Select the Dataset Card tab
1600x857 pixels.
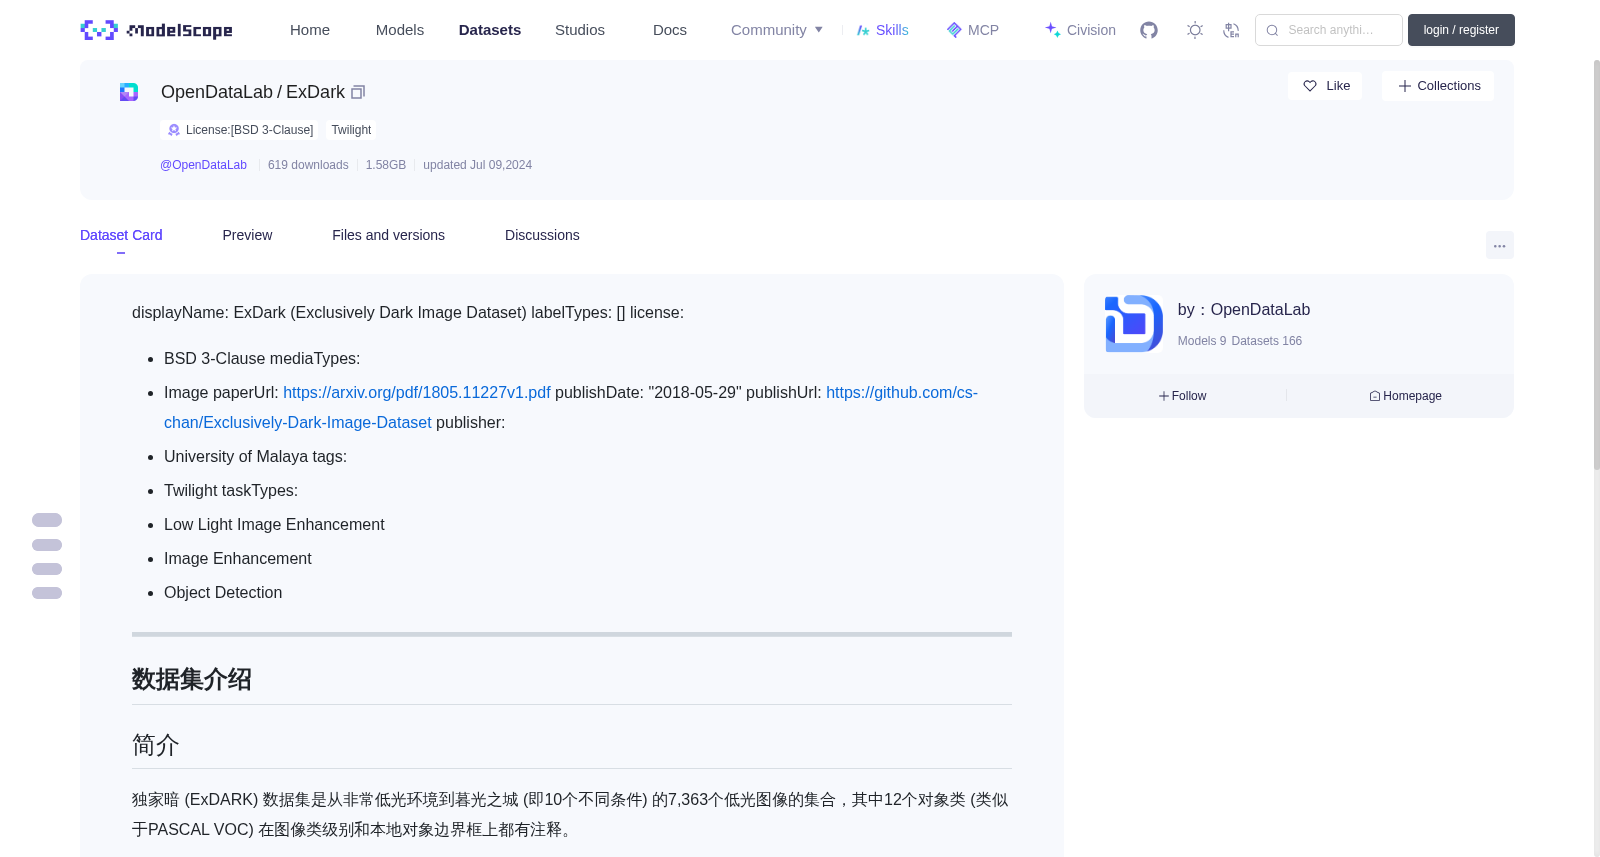click(121, 235)
